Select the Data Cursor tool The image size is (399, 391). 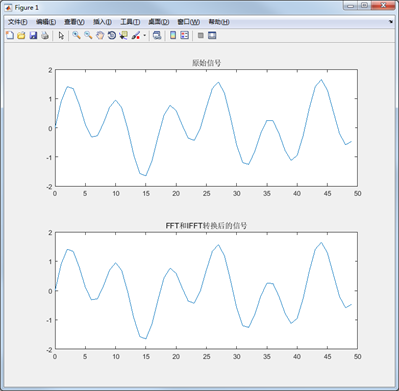(x=123, y=35)
